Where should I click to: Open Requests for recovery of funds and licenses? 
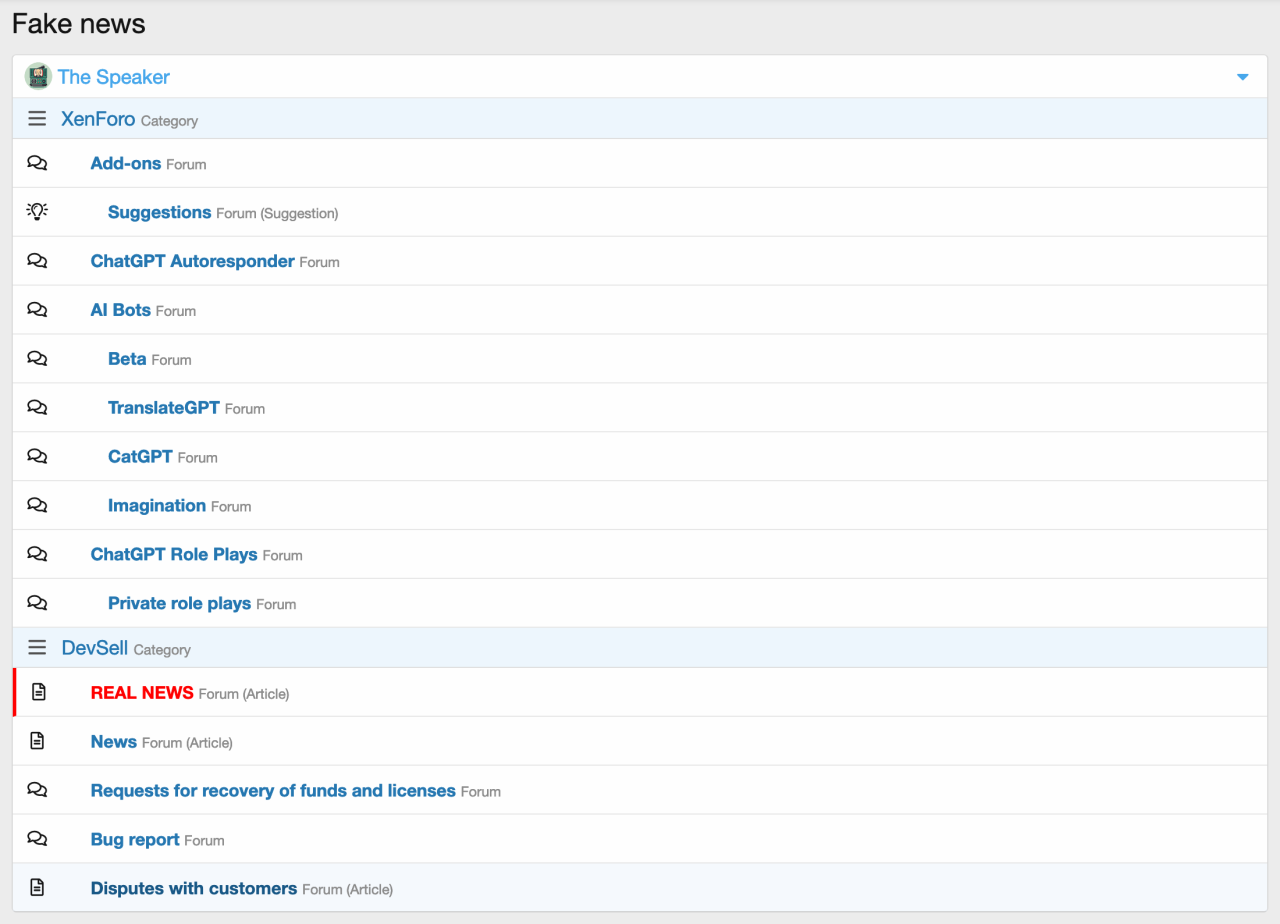click(x=272, y=790)
